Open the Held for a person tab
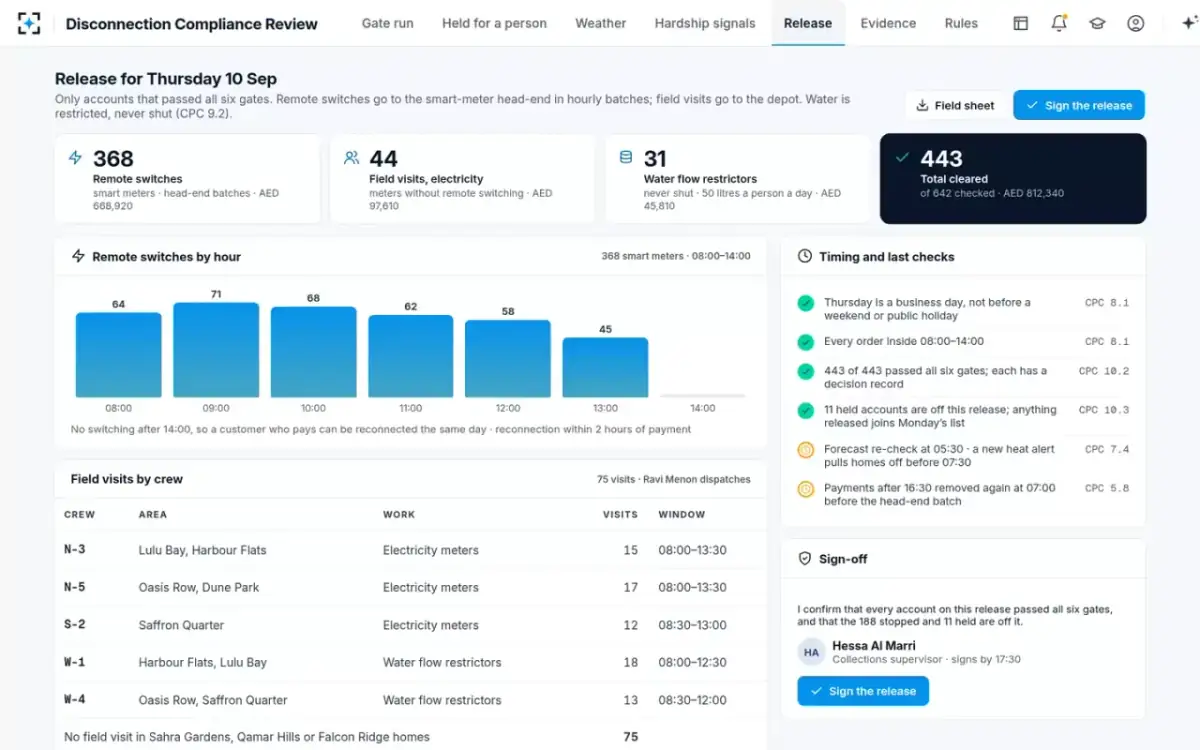The image size is (1200, 750). [494, 23]
